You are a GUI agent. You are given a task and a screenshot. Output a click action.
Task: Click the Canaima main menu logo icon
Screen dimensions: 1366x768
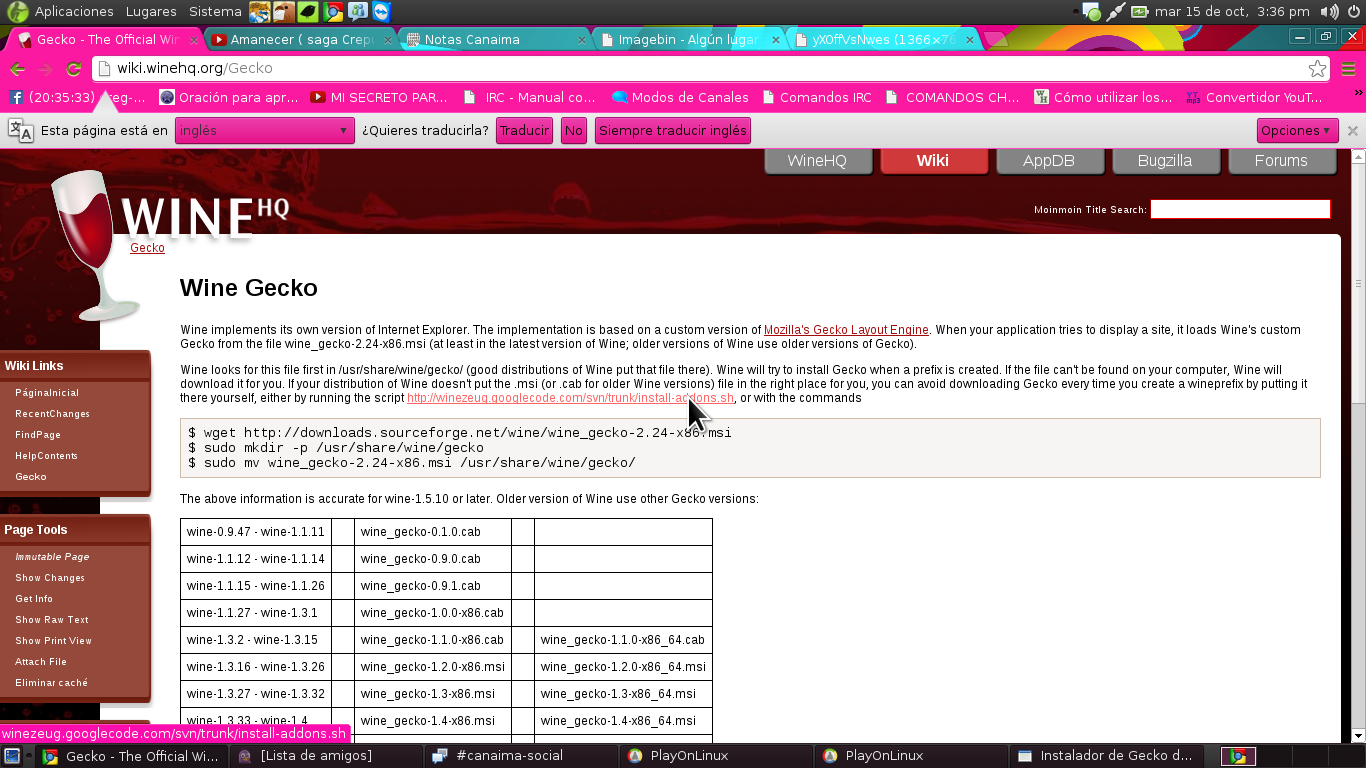coord(17,12)
